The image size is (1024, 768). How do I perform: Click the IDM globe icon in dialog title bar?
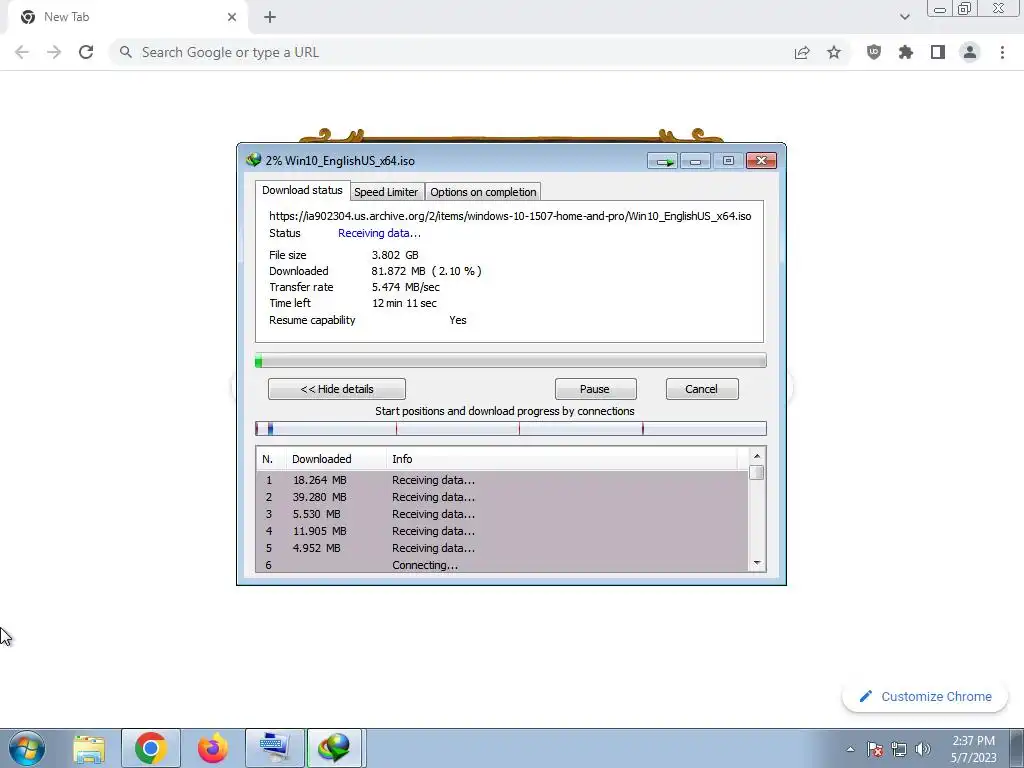[253, 160]
